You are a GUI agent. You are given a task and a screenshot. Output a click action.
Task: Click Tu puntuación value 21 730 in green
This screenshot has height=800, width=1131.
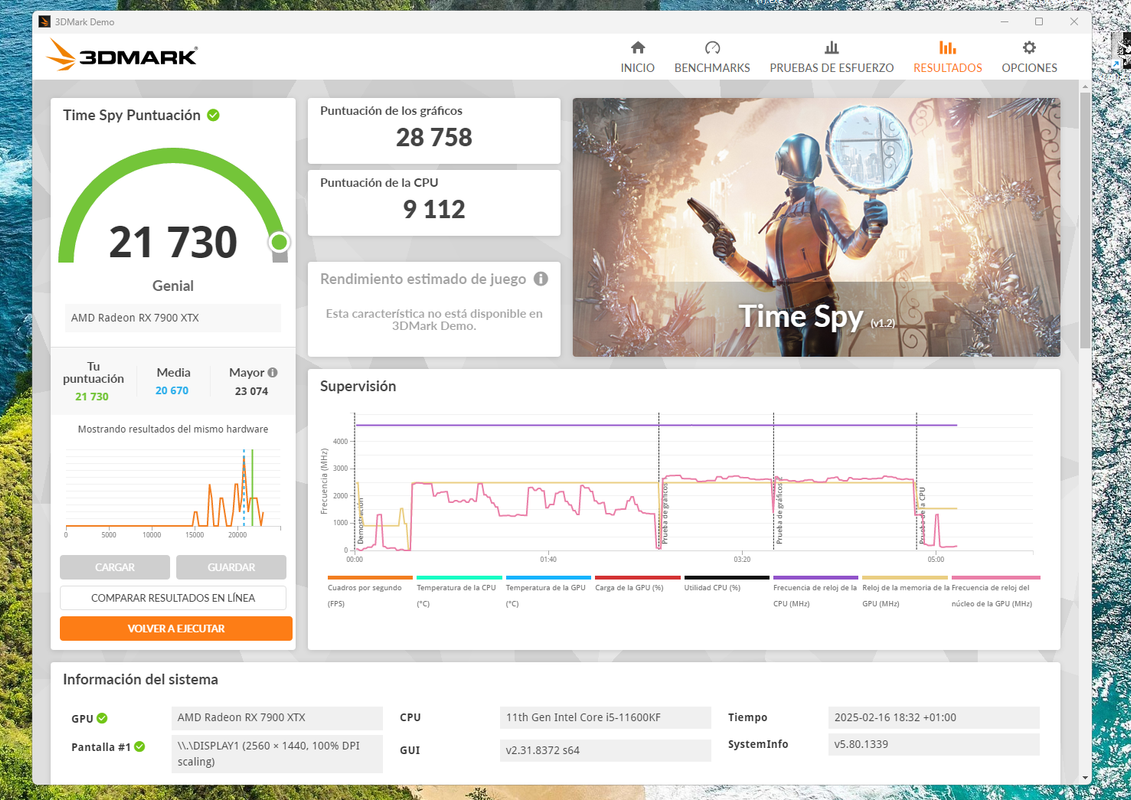pyautogui.click(x=92, y=397)
